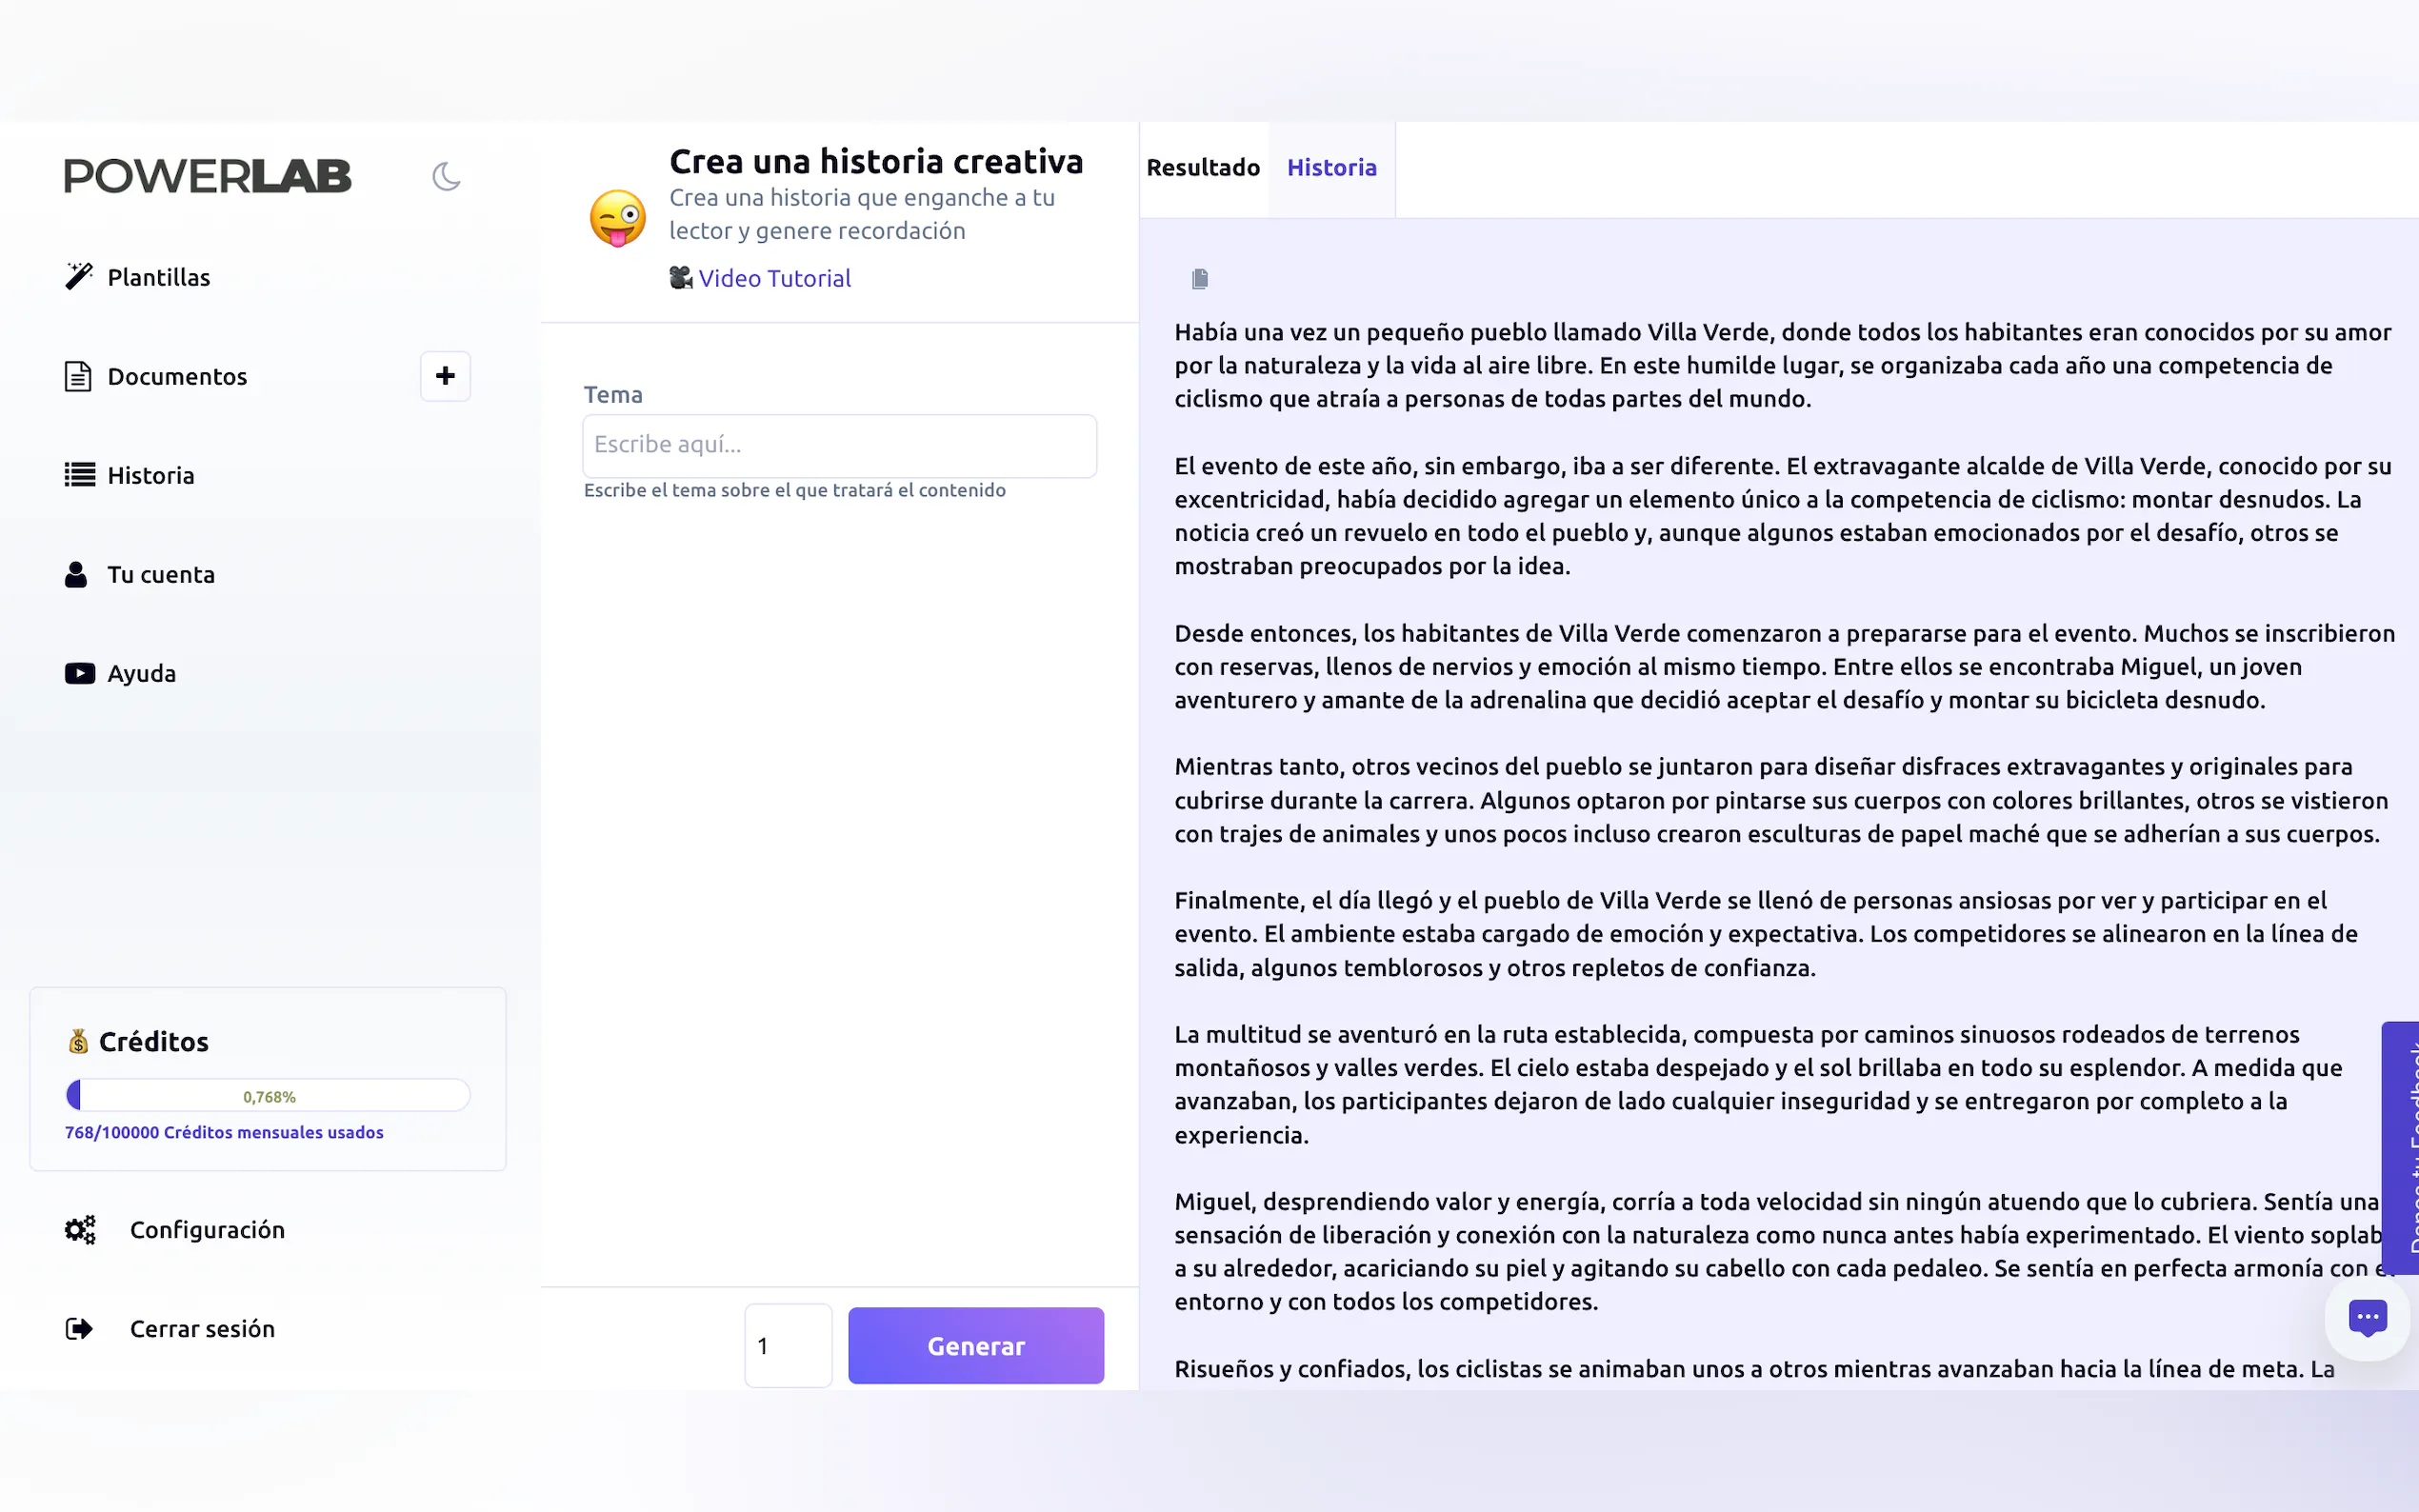The image size is (2419, 1512).
Task: Copy result text with clipboard icon
Action: 1200,279
